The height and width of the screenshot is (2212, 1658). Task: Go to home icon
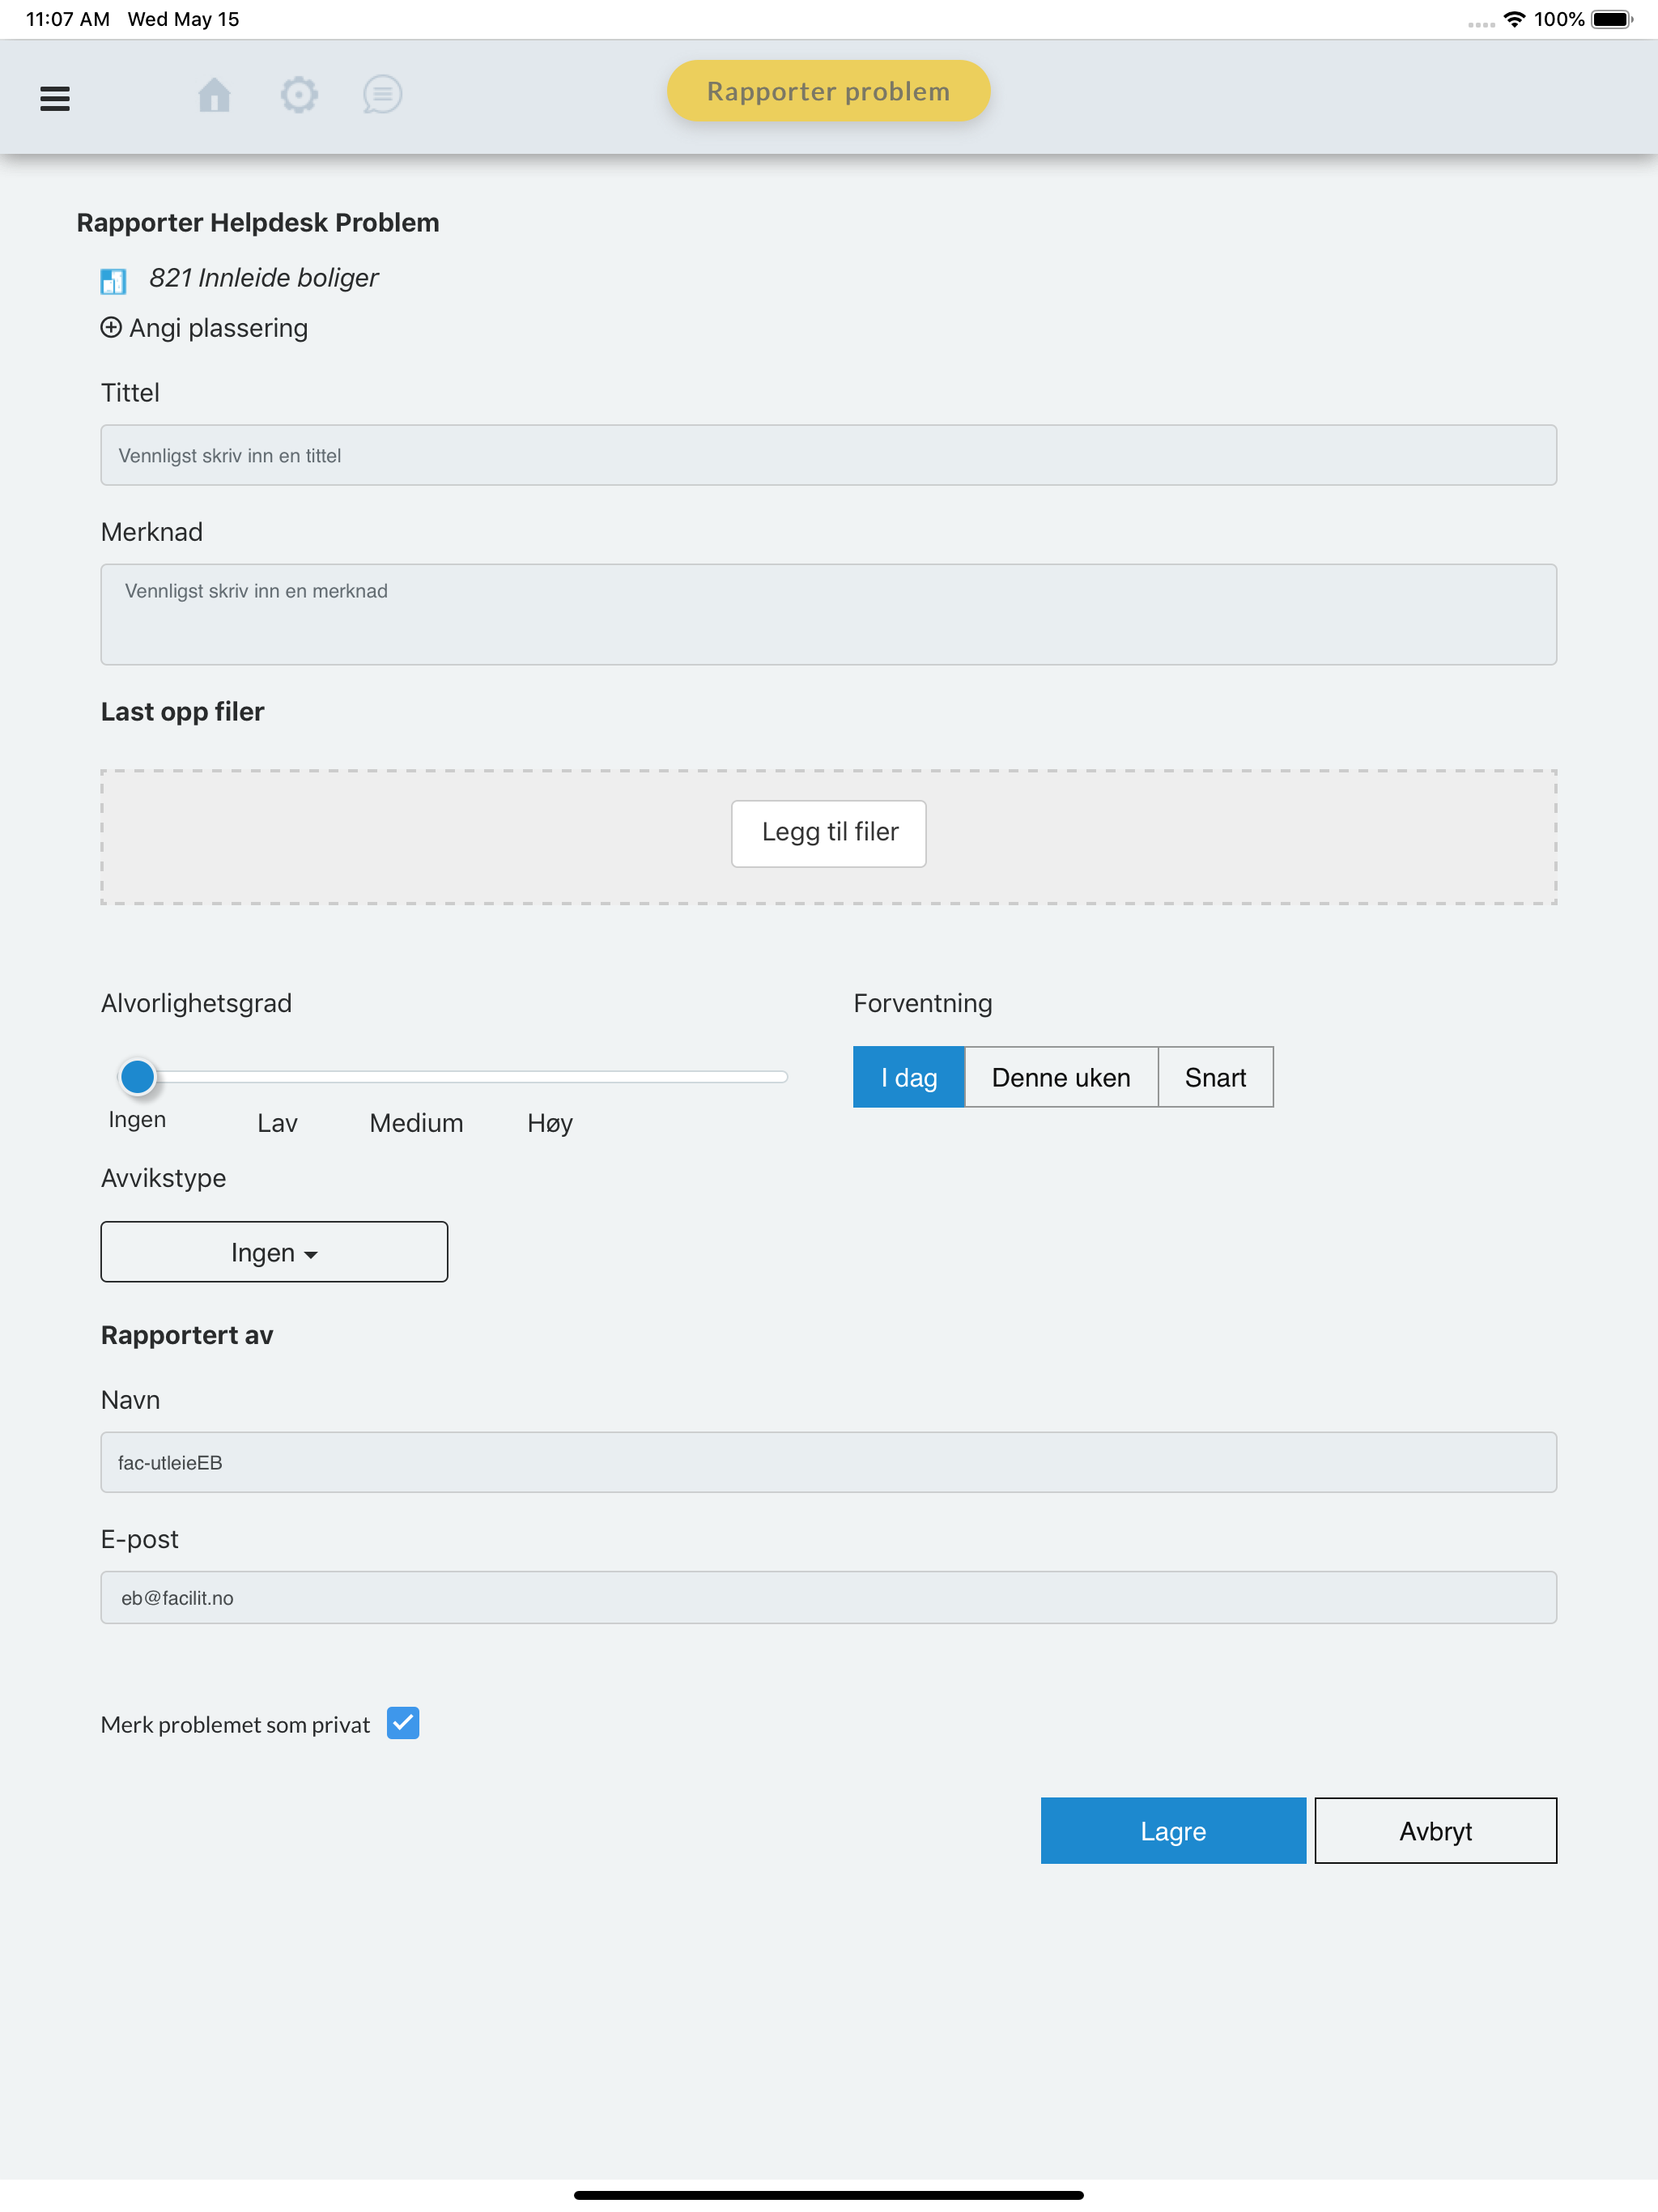214,95
